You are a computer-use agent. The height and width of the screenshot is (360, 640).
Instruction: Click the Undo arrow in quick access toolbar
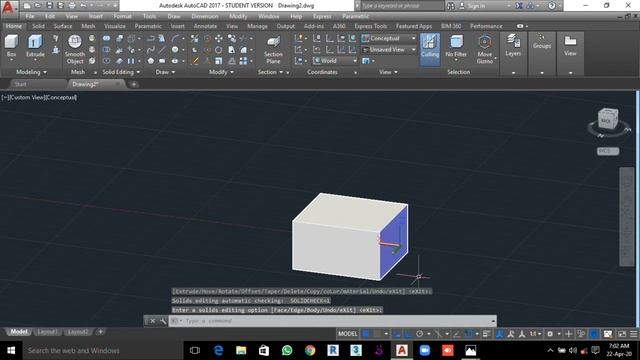coord(83,6)
